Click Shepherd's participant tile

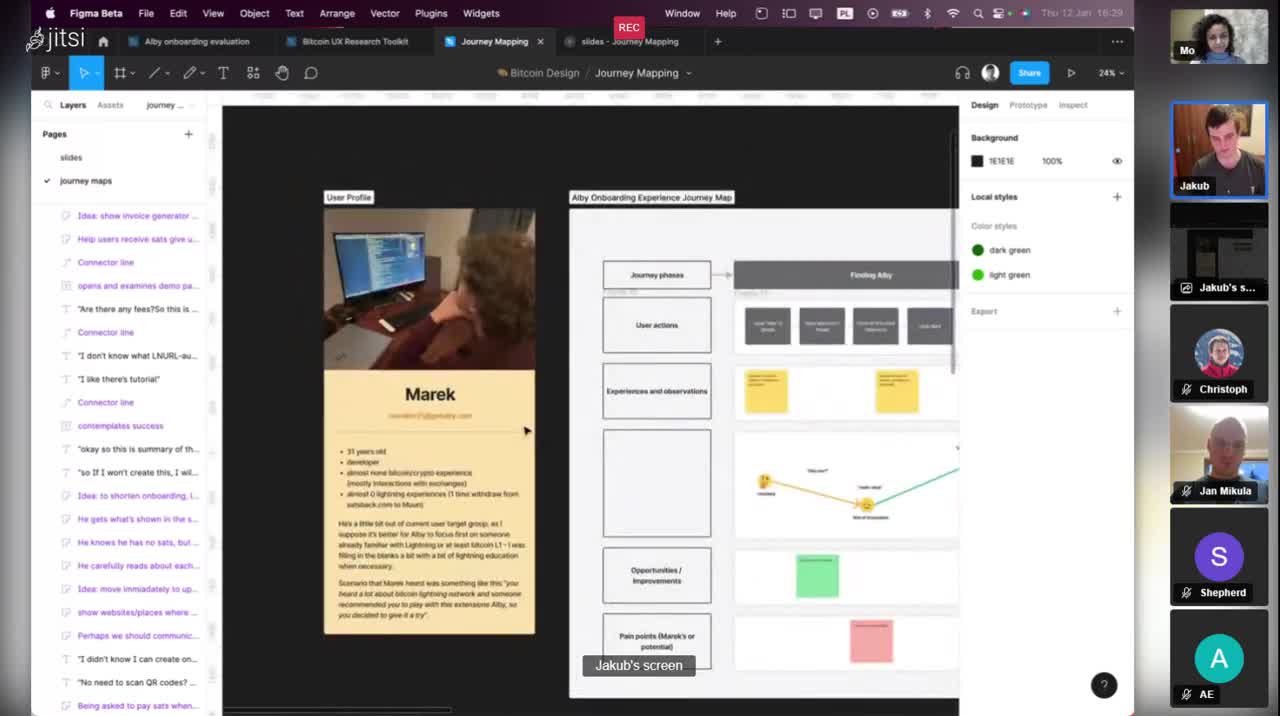(x=1219, y=557)
